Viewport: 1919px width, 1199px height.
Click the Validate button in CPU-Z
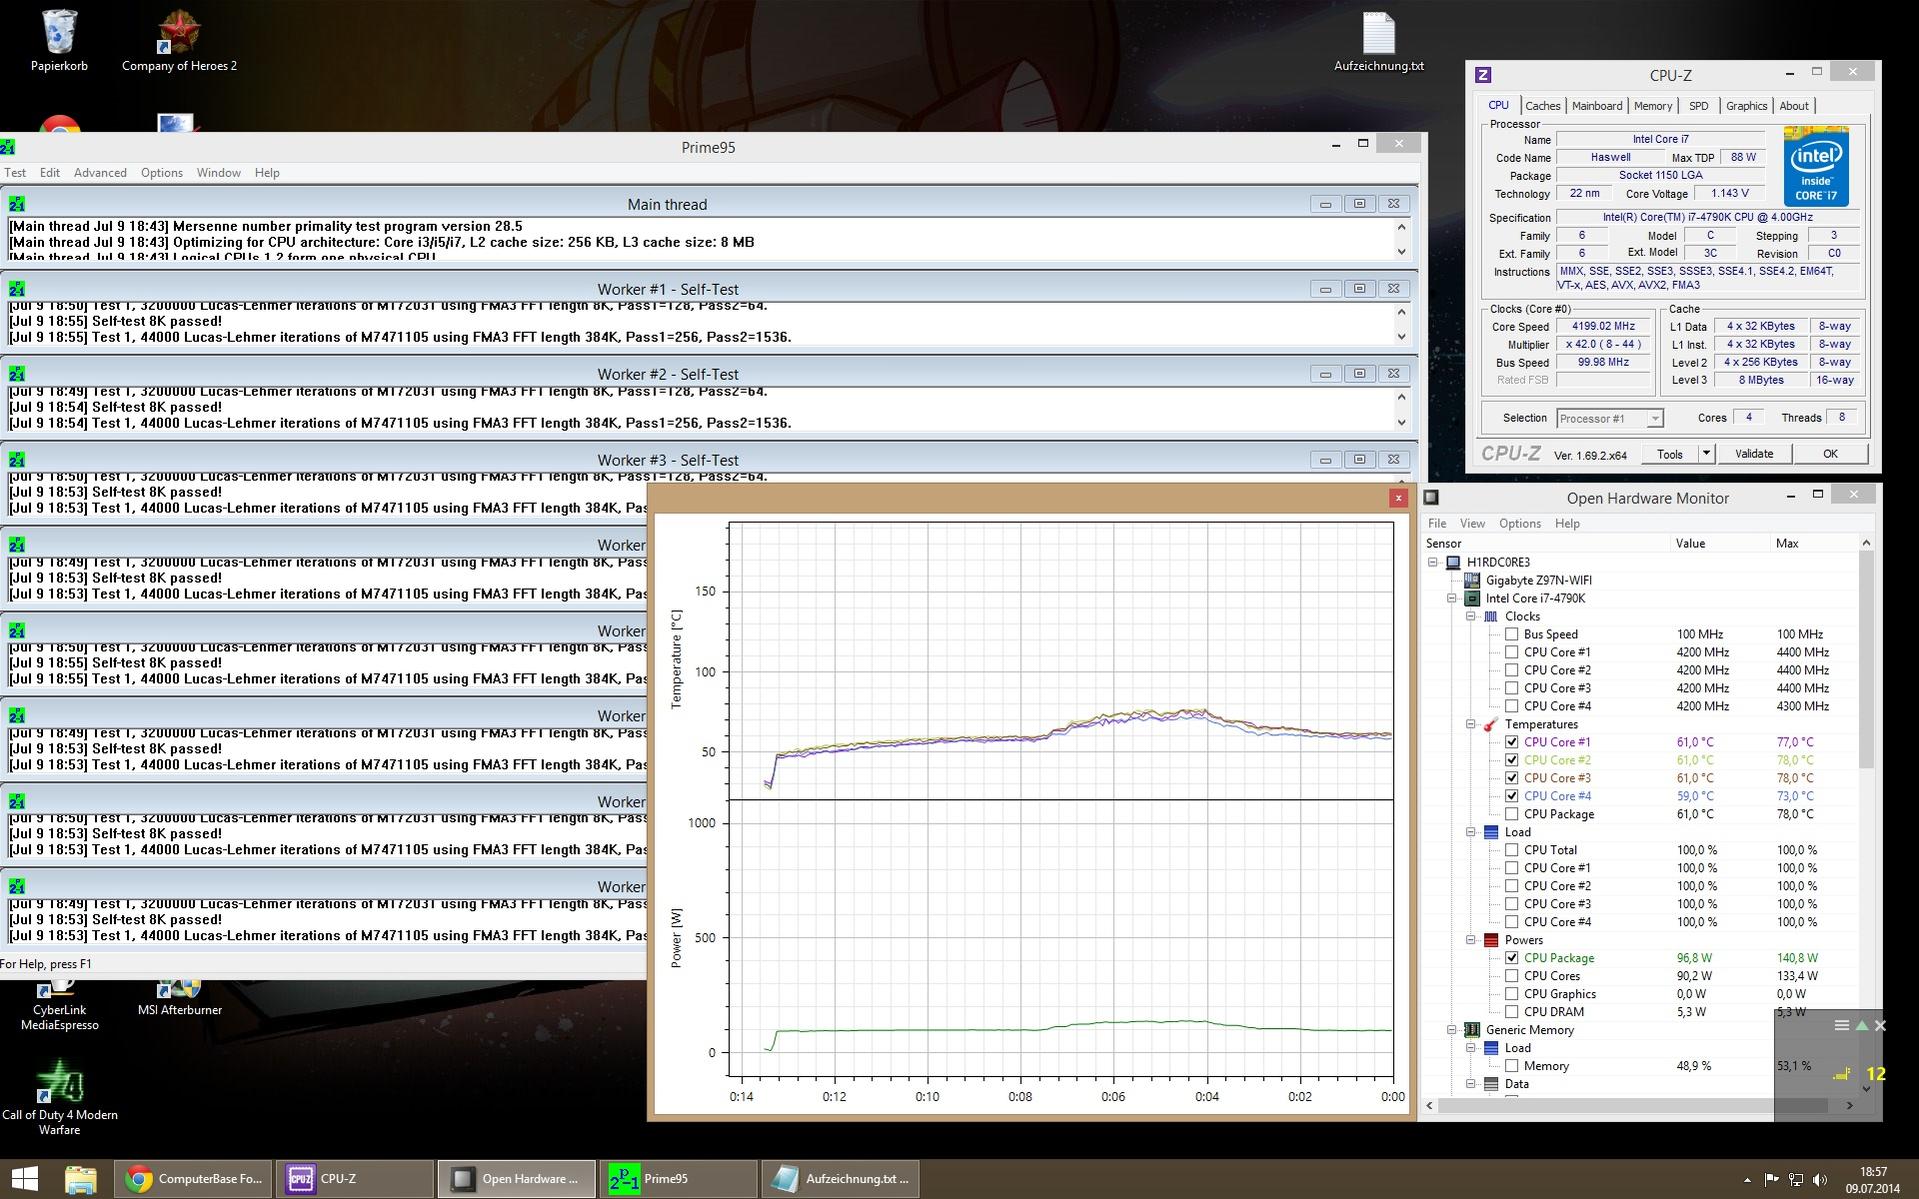(1754, 454)
